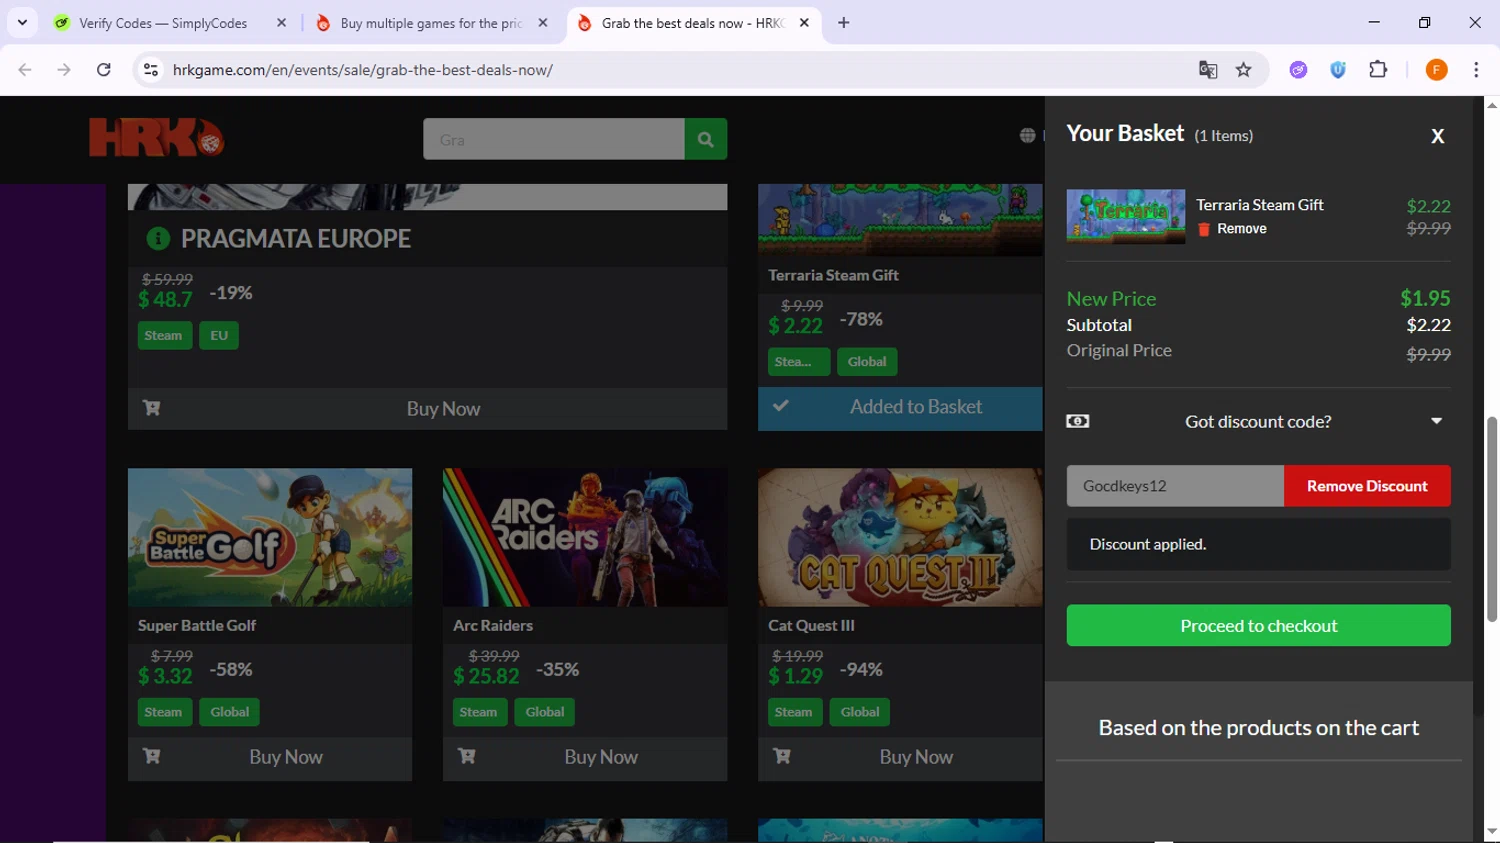Switch to the Buy multiple games tab
1500x843 pixels.
[432, 23]
